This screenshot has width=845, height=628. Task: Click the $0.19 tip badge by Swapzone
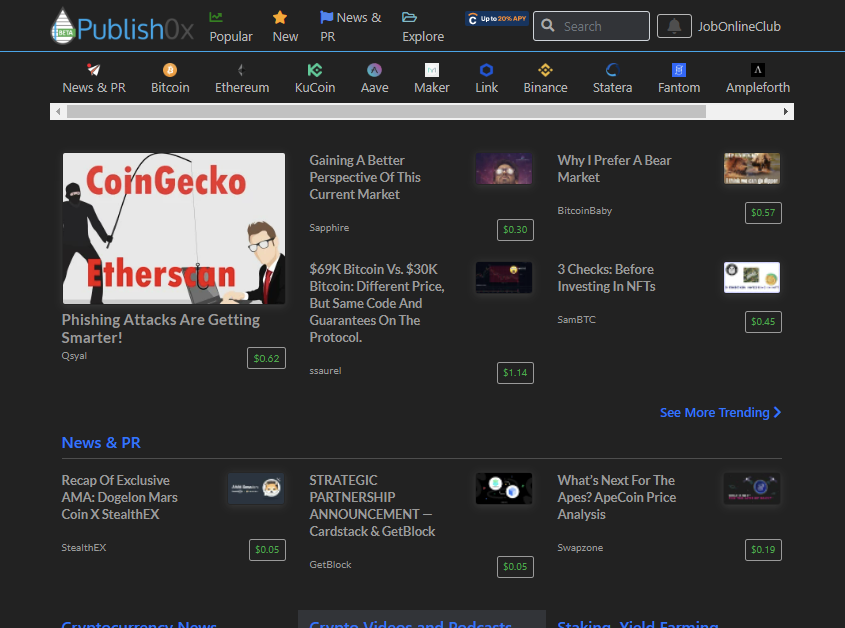(763, 550)
